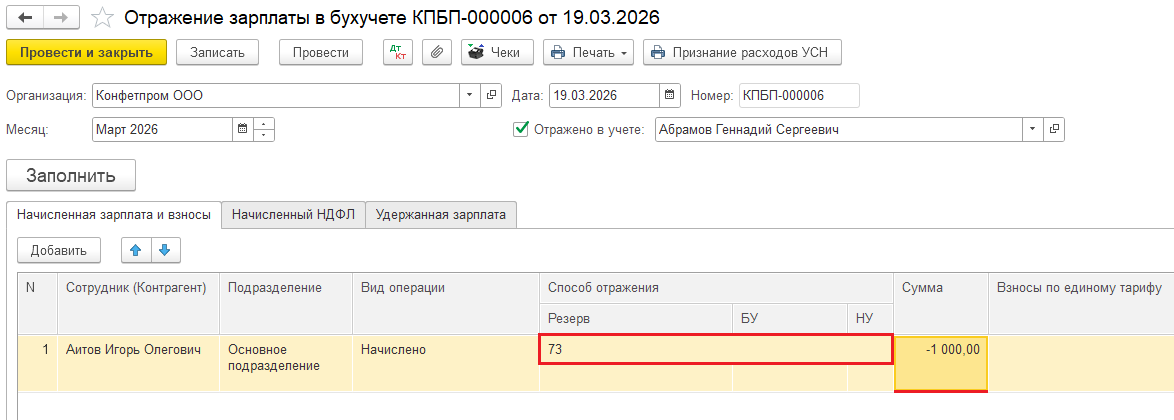Select the sum cell -1 000,00
The height and width of the screenshot is (420, 1174).
click(x=941, y=363)
